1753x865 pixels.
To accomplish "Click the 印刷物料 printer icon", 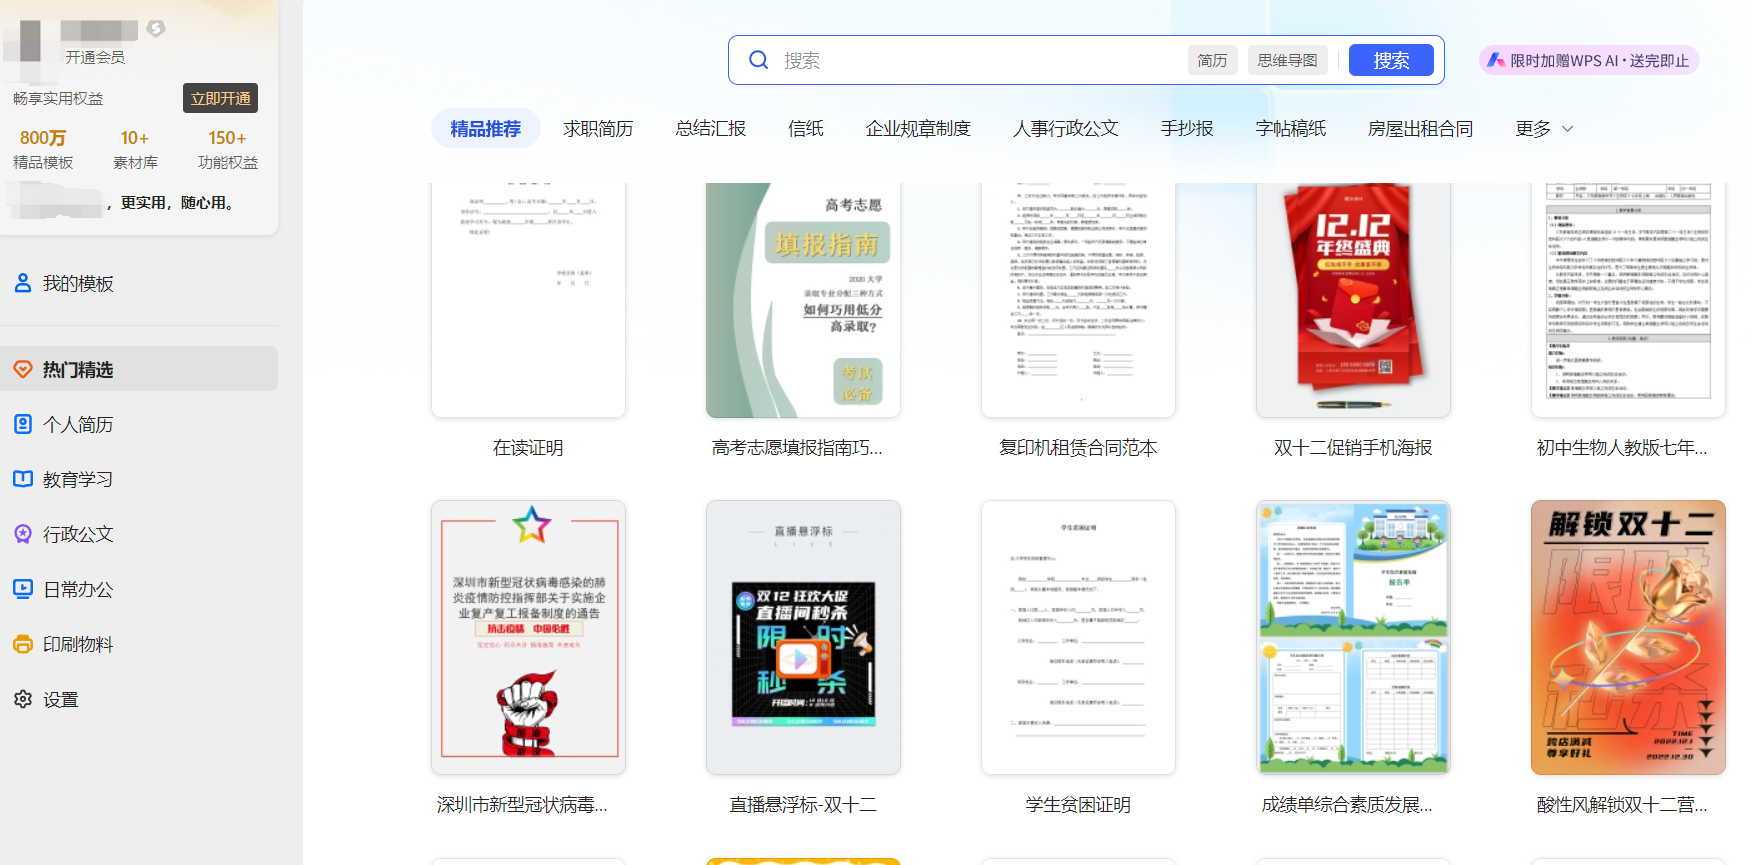I will point(23,644).
